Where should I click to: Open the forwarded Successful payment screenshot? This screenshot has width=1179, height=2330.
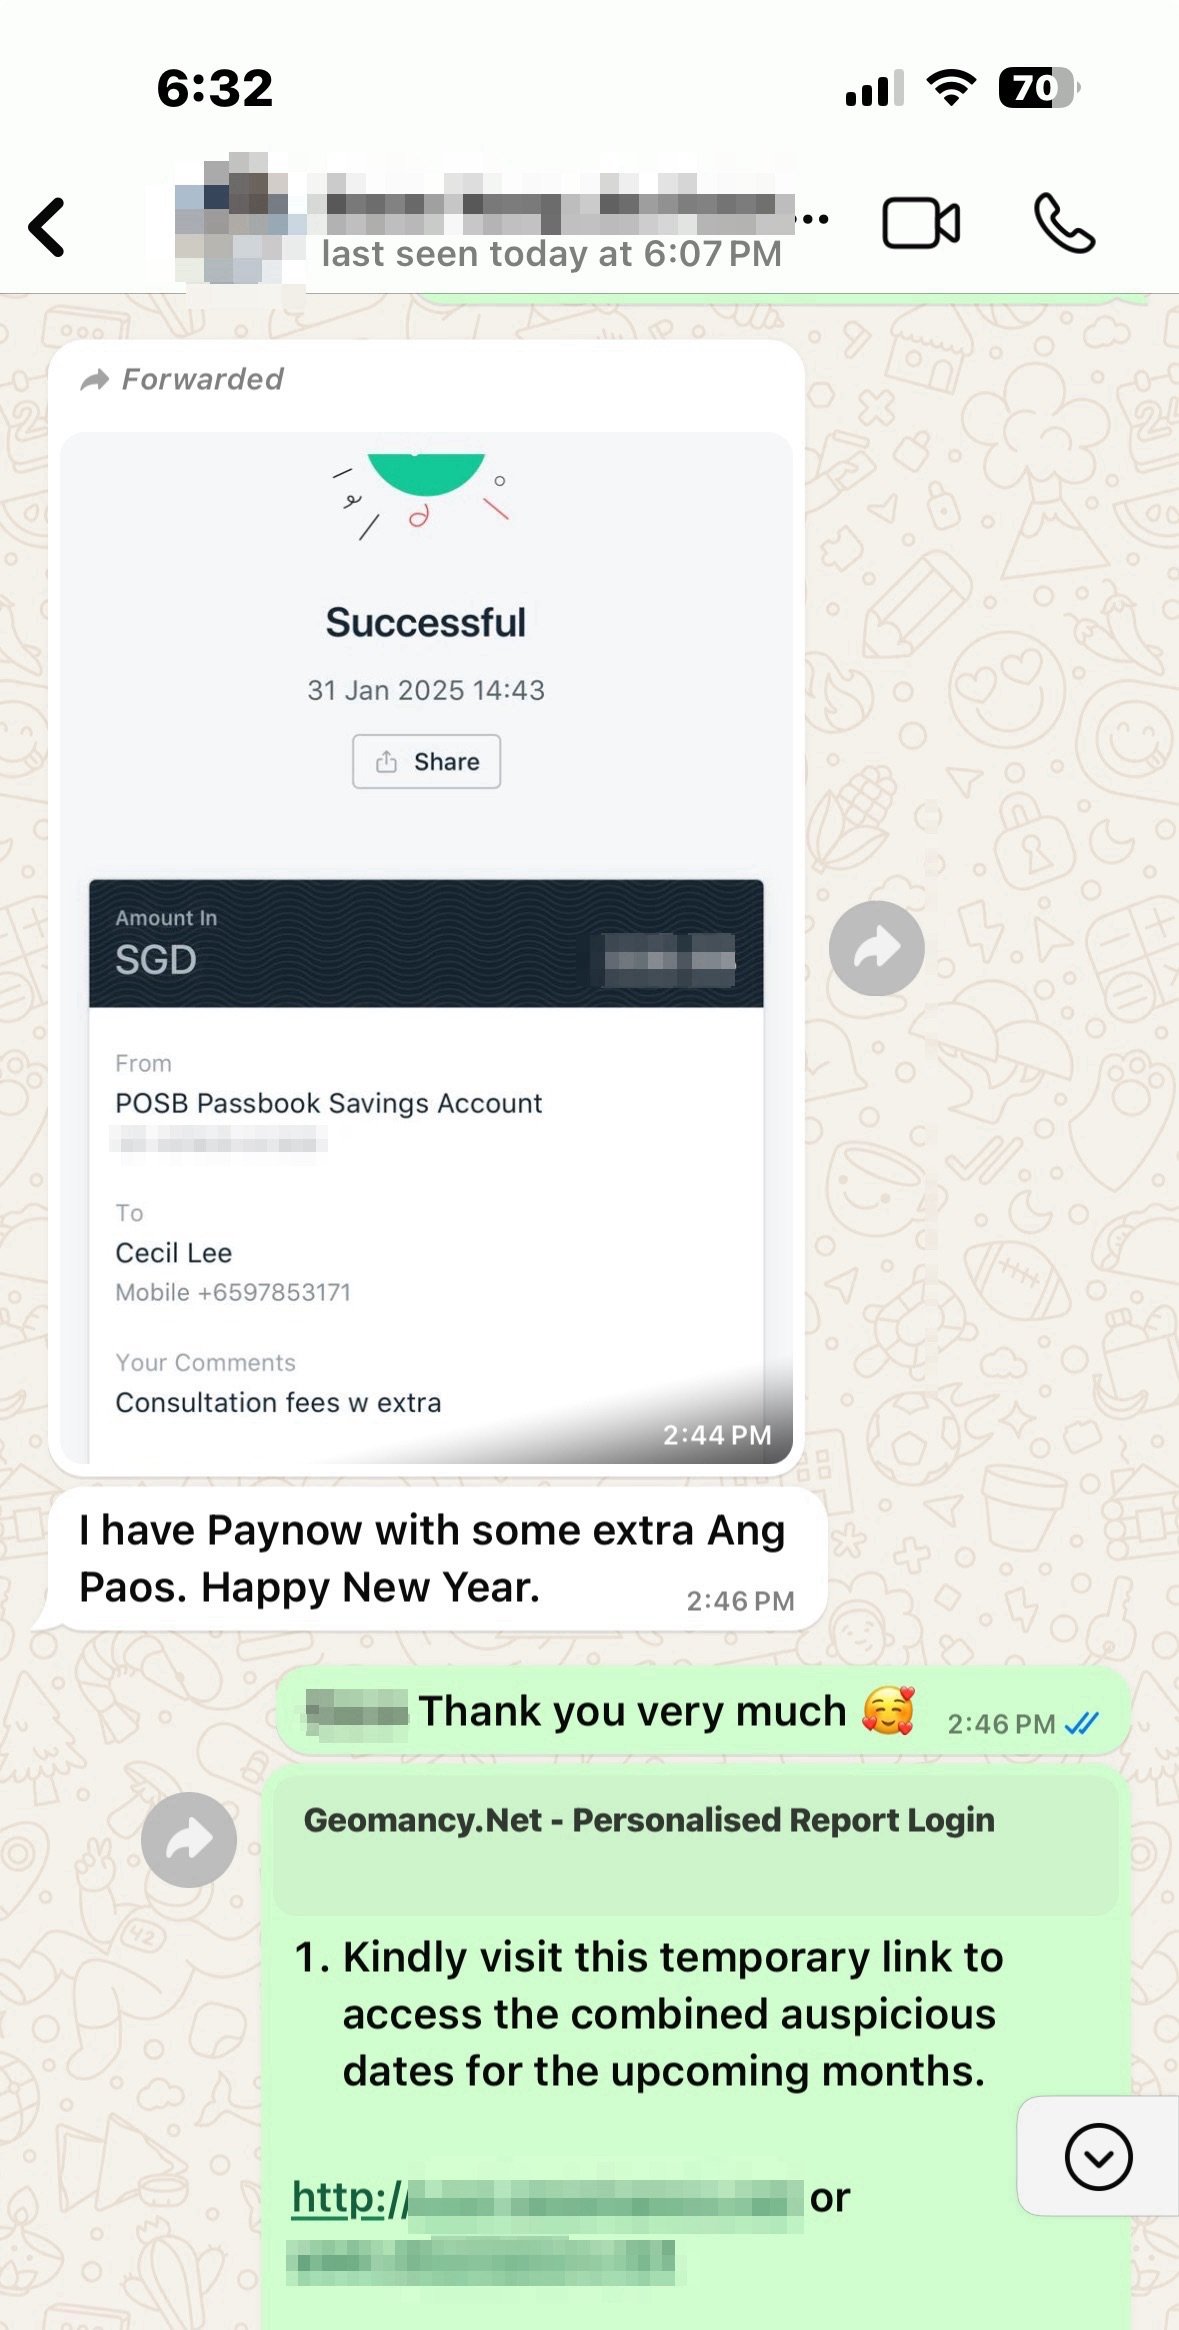tap(426, 948)
